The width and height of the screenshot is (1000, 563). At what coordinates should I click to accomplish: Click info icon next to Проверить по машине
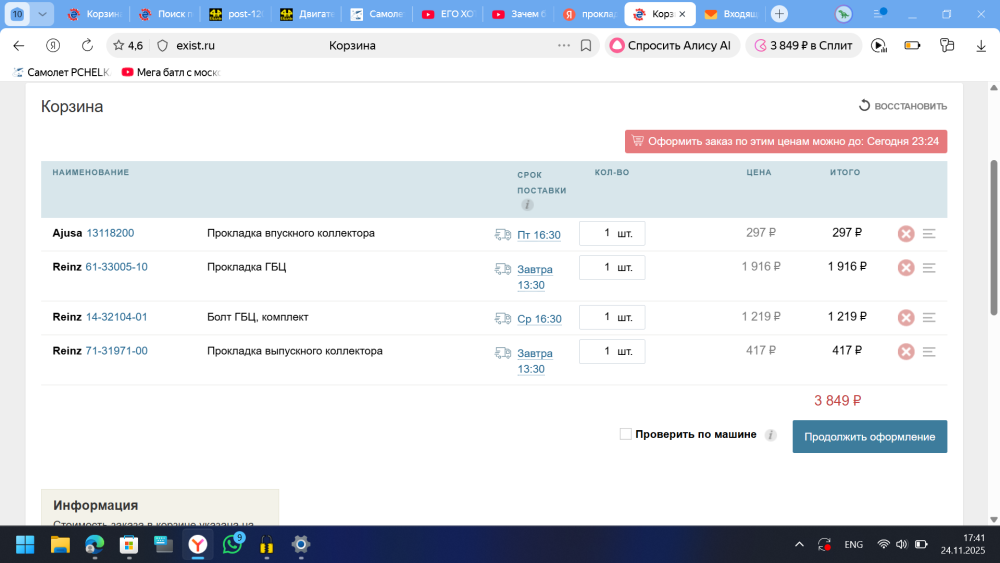(770, 435)
